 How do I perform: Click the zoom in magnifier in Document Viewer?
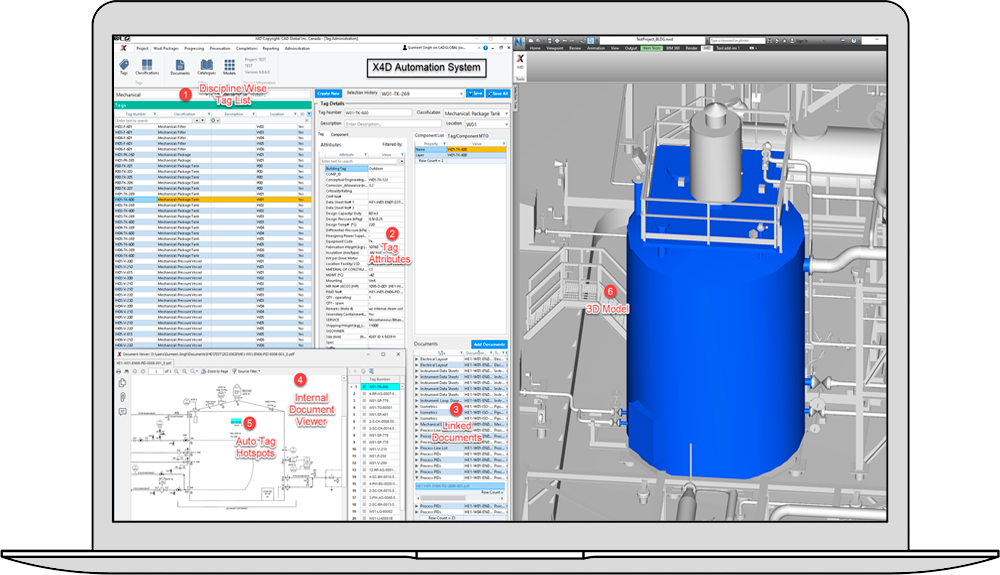(184, 371)
